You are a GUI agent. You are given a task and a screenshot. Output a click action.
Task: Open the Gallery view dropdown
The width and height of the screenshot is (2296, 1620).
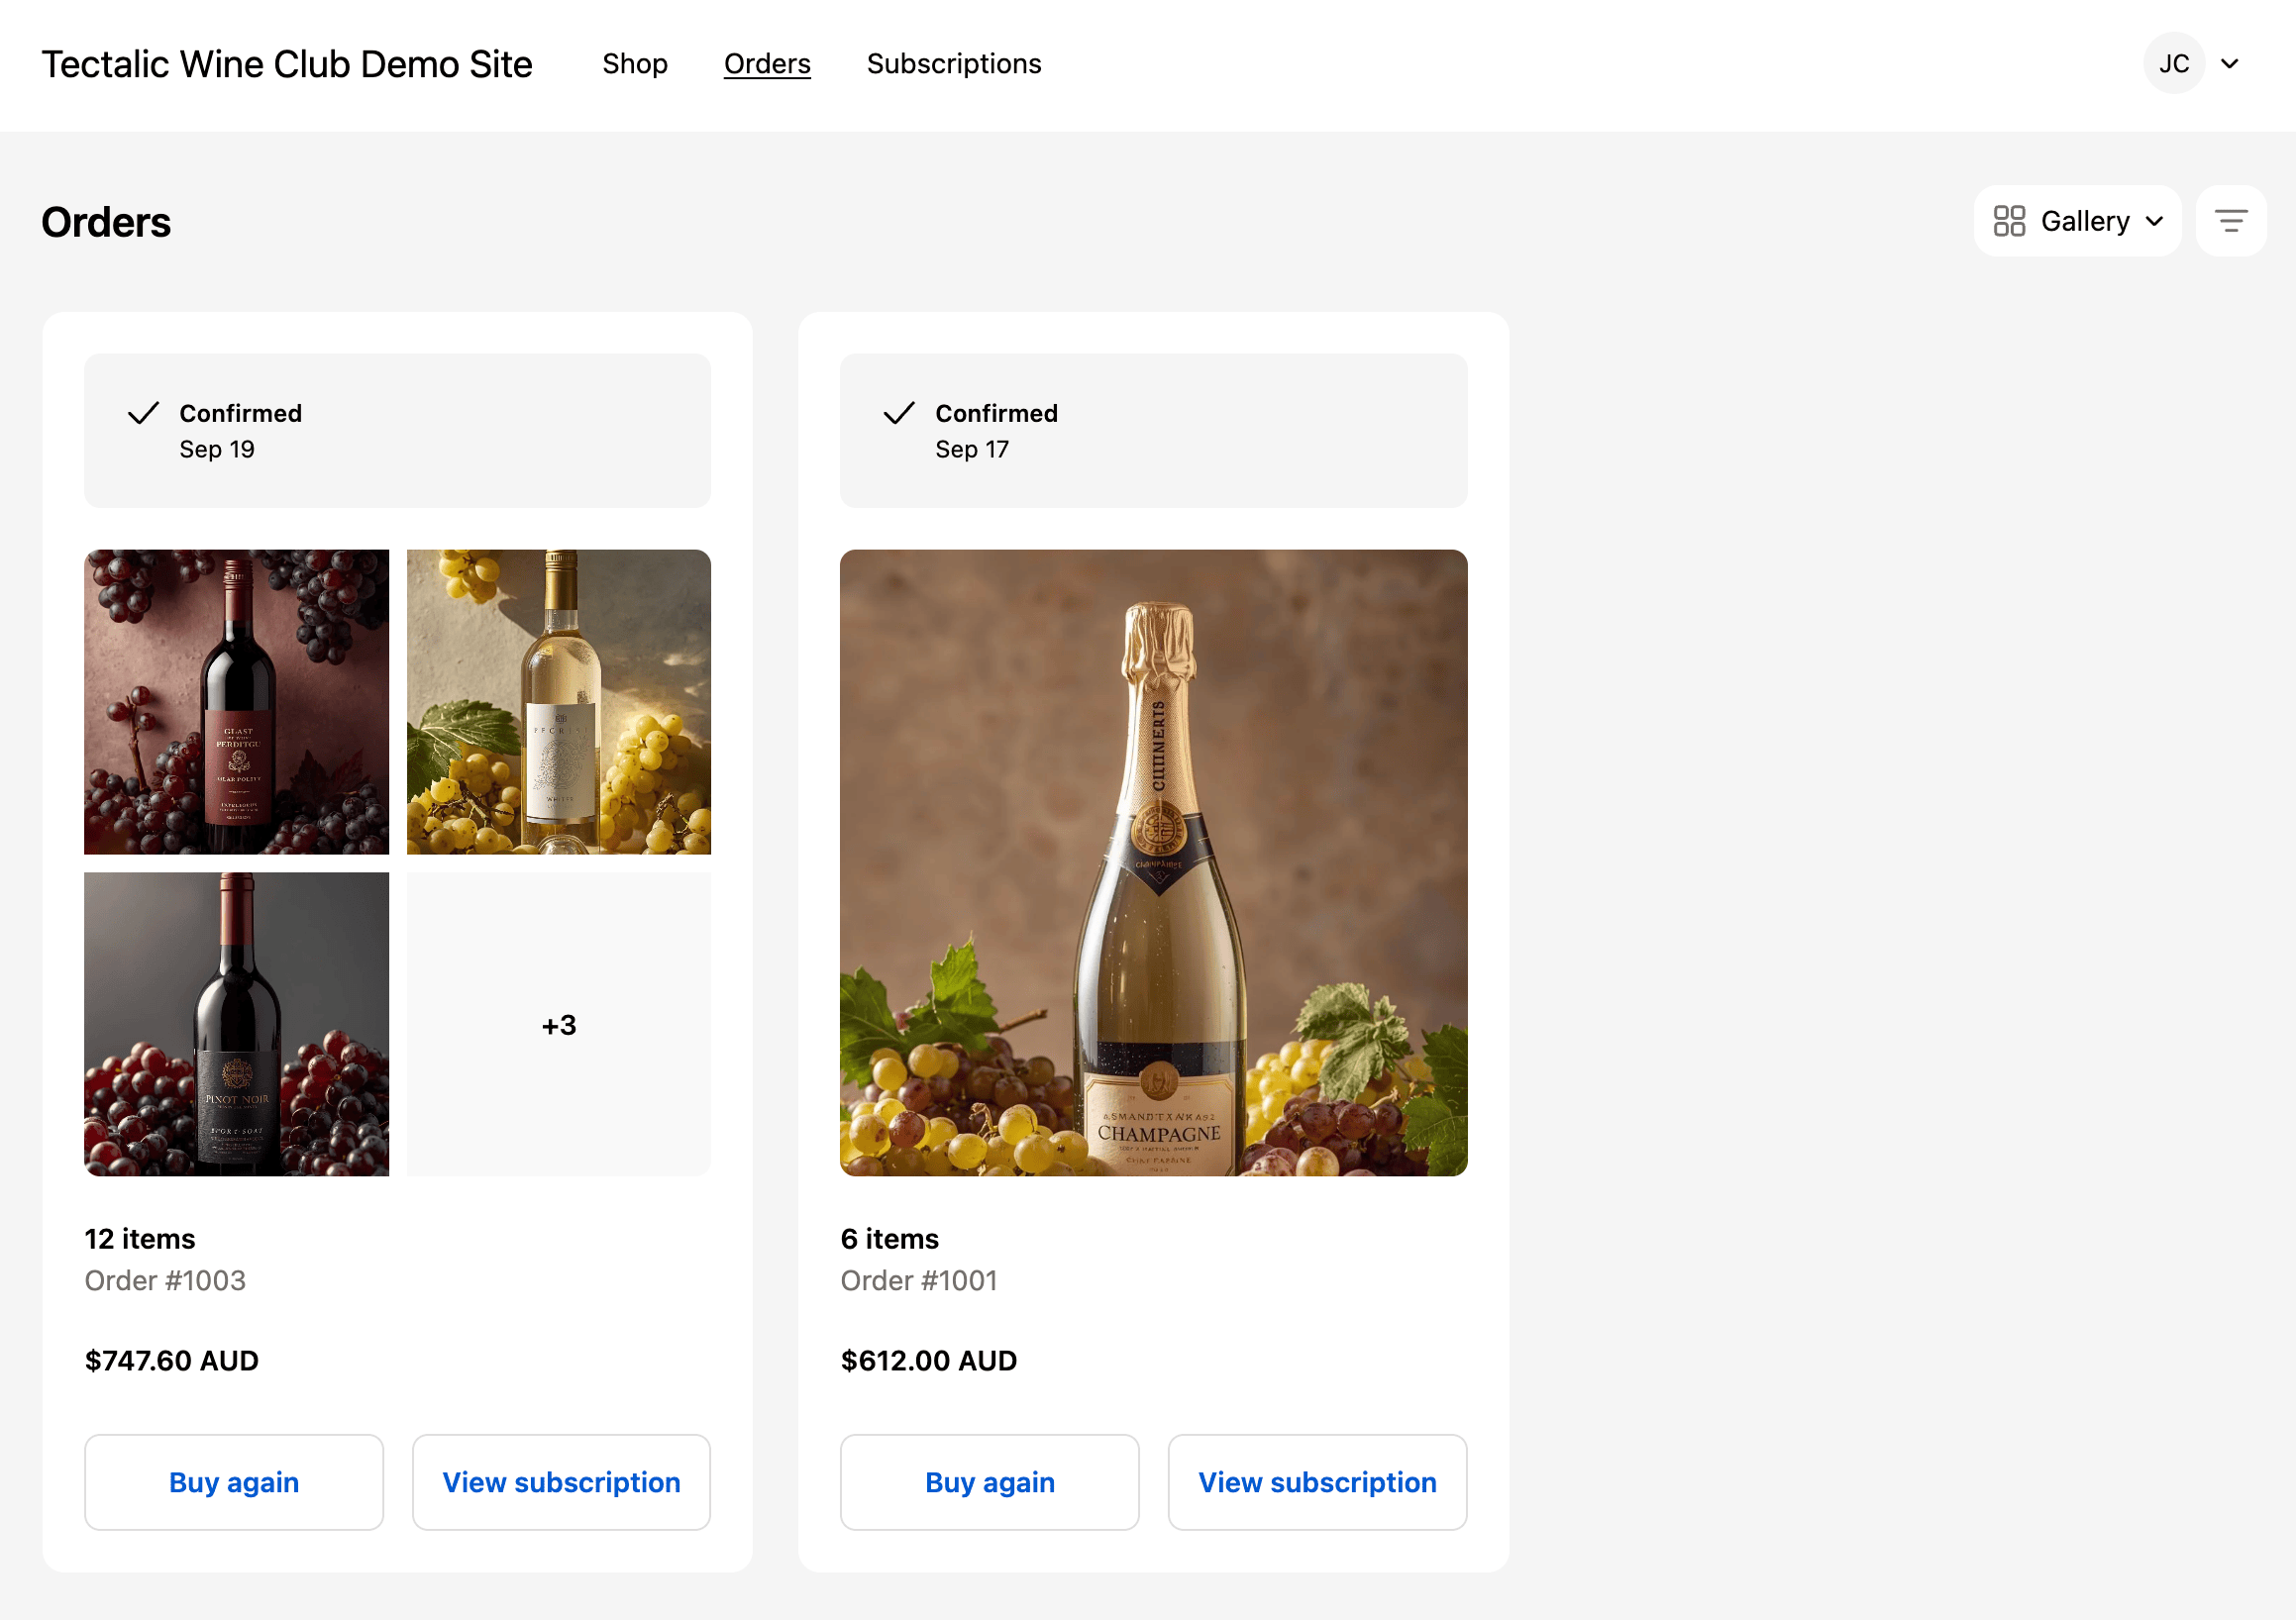click(2078, 220)
